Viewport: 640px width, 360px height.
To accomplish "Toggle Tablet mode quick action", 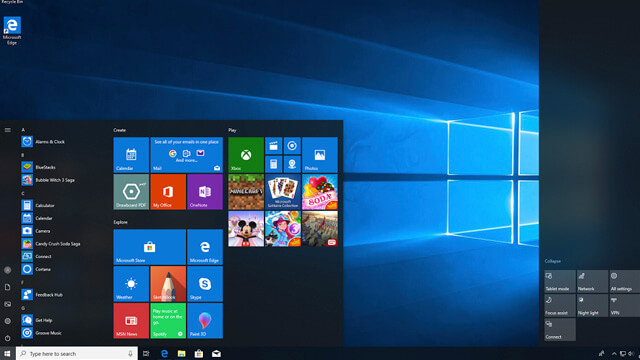I will 560,281.
